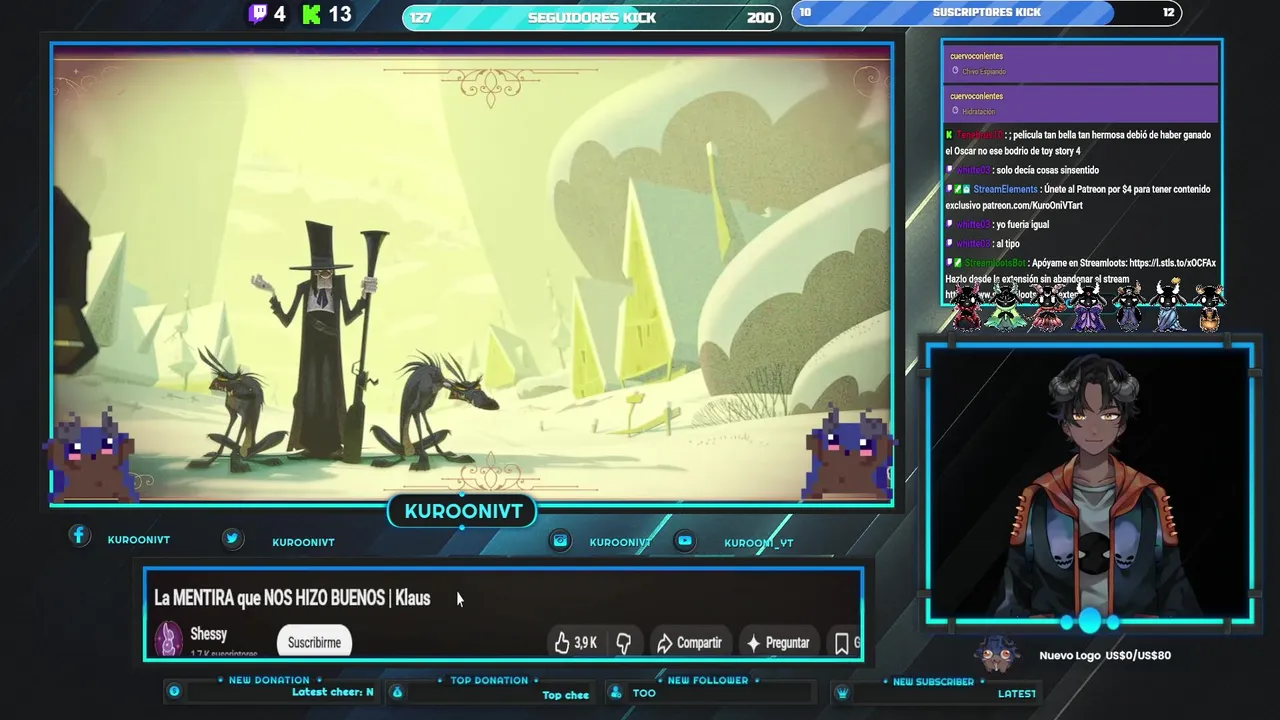This screenshot has width=1280, height=720.
Task: Click the 'al tipo' chat message
Action: click(1008, 244)
